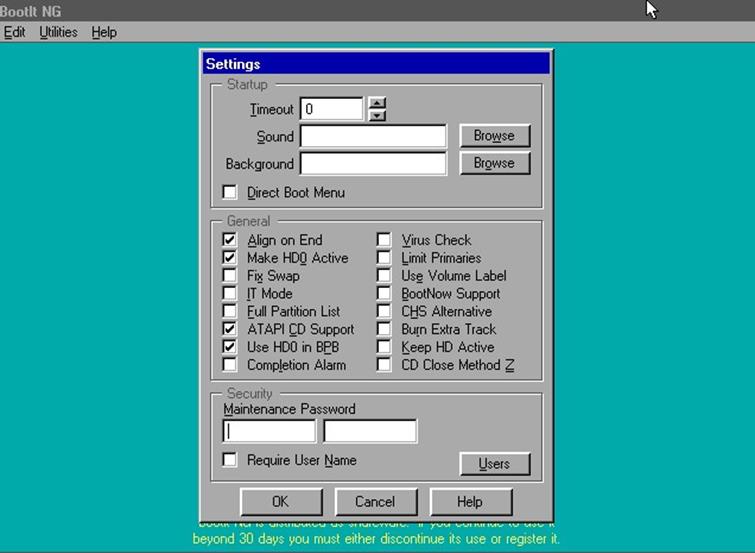Screen dimensions: 755x553
Task: Click Help button in Settings dialog
Action: (x=470, y=502)
